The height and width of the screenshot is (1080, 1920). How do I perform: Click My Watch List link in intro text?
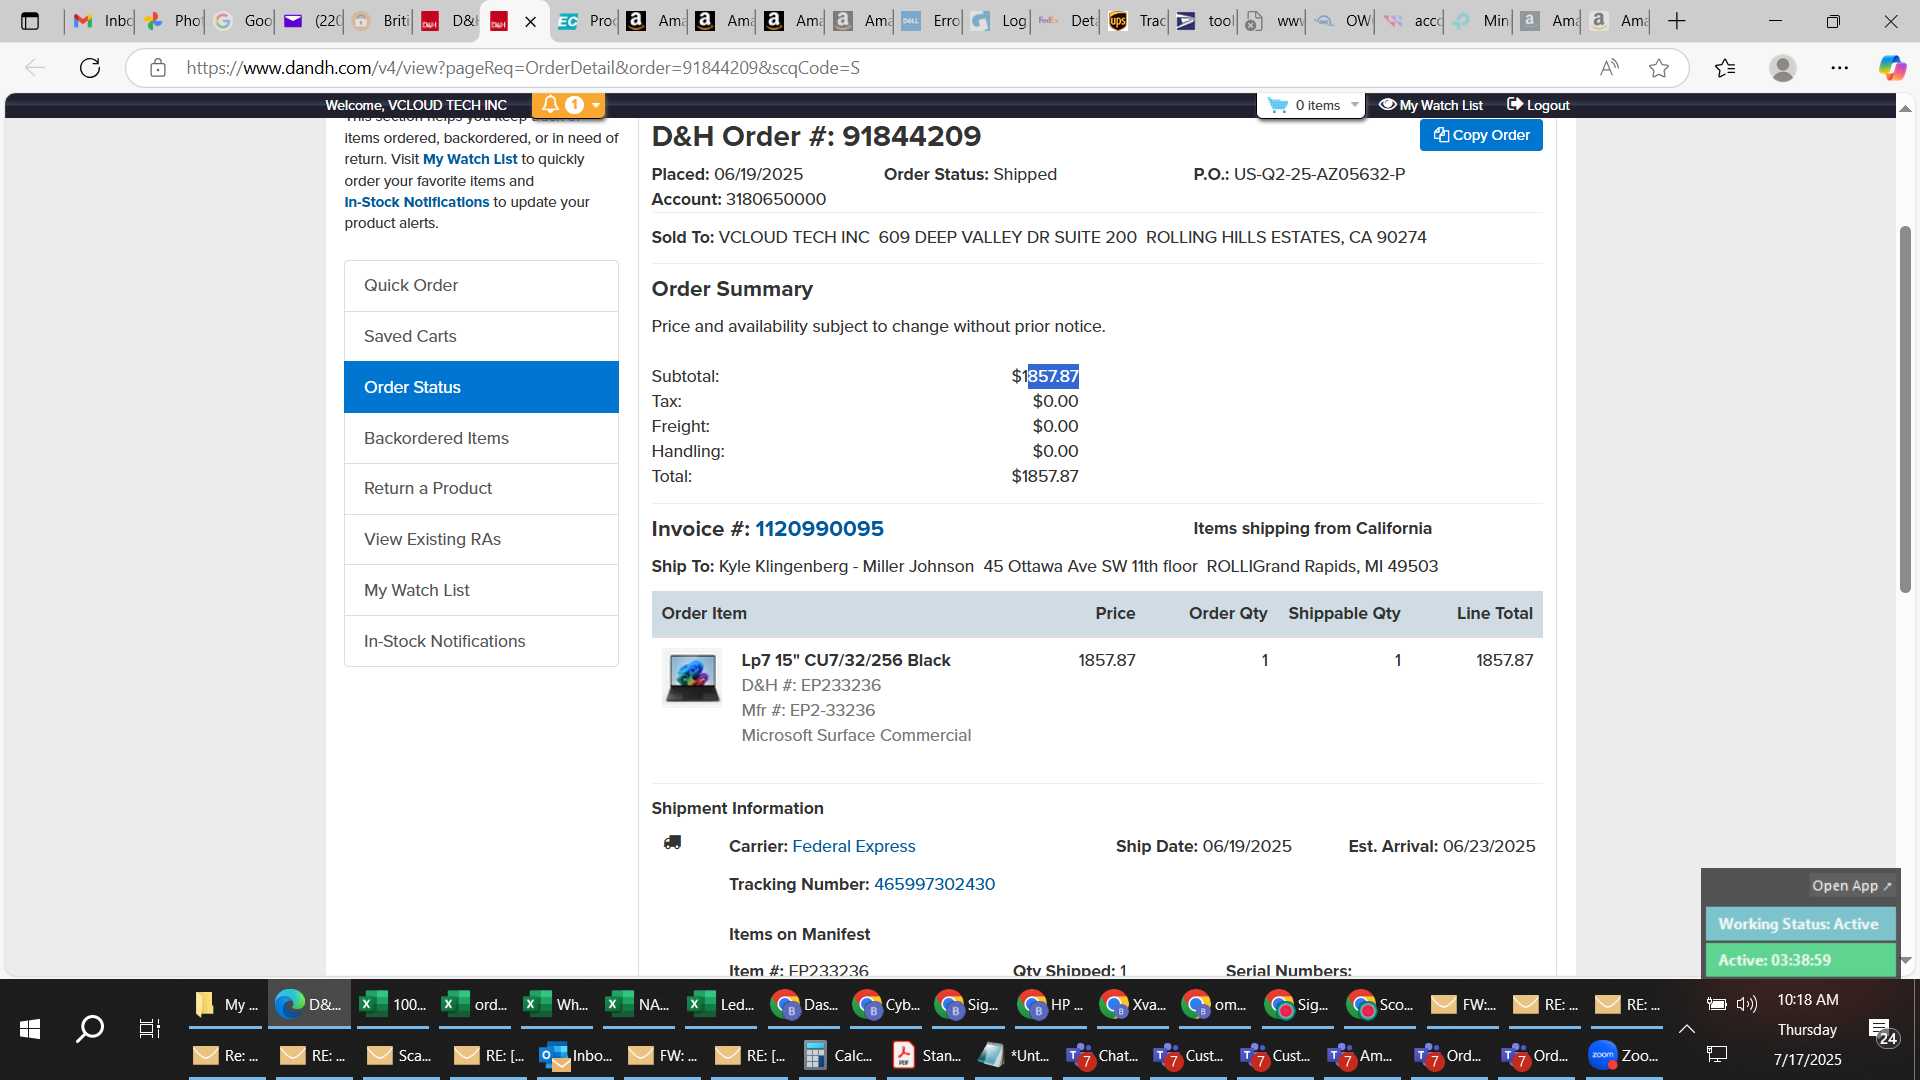click(x=470, y=159)
